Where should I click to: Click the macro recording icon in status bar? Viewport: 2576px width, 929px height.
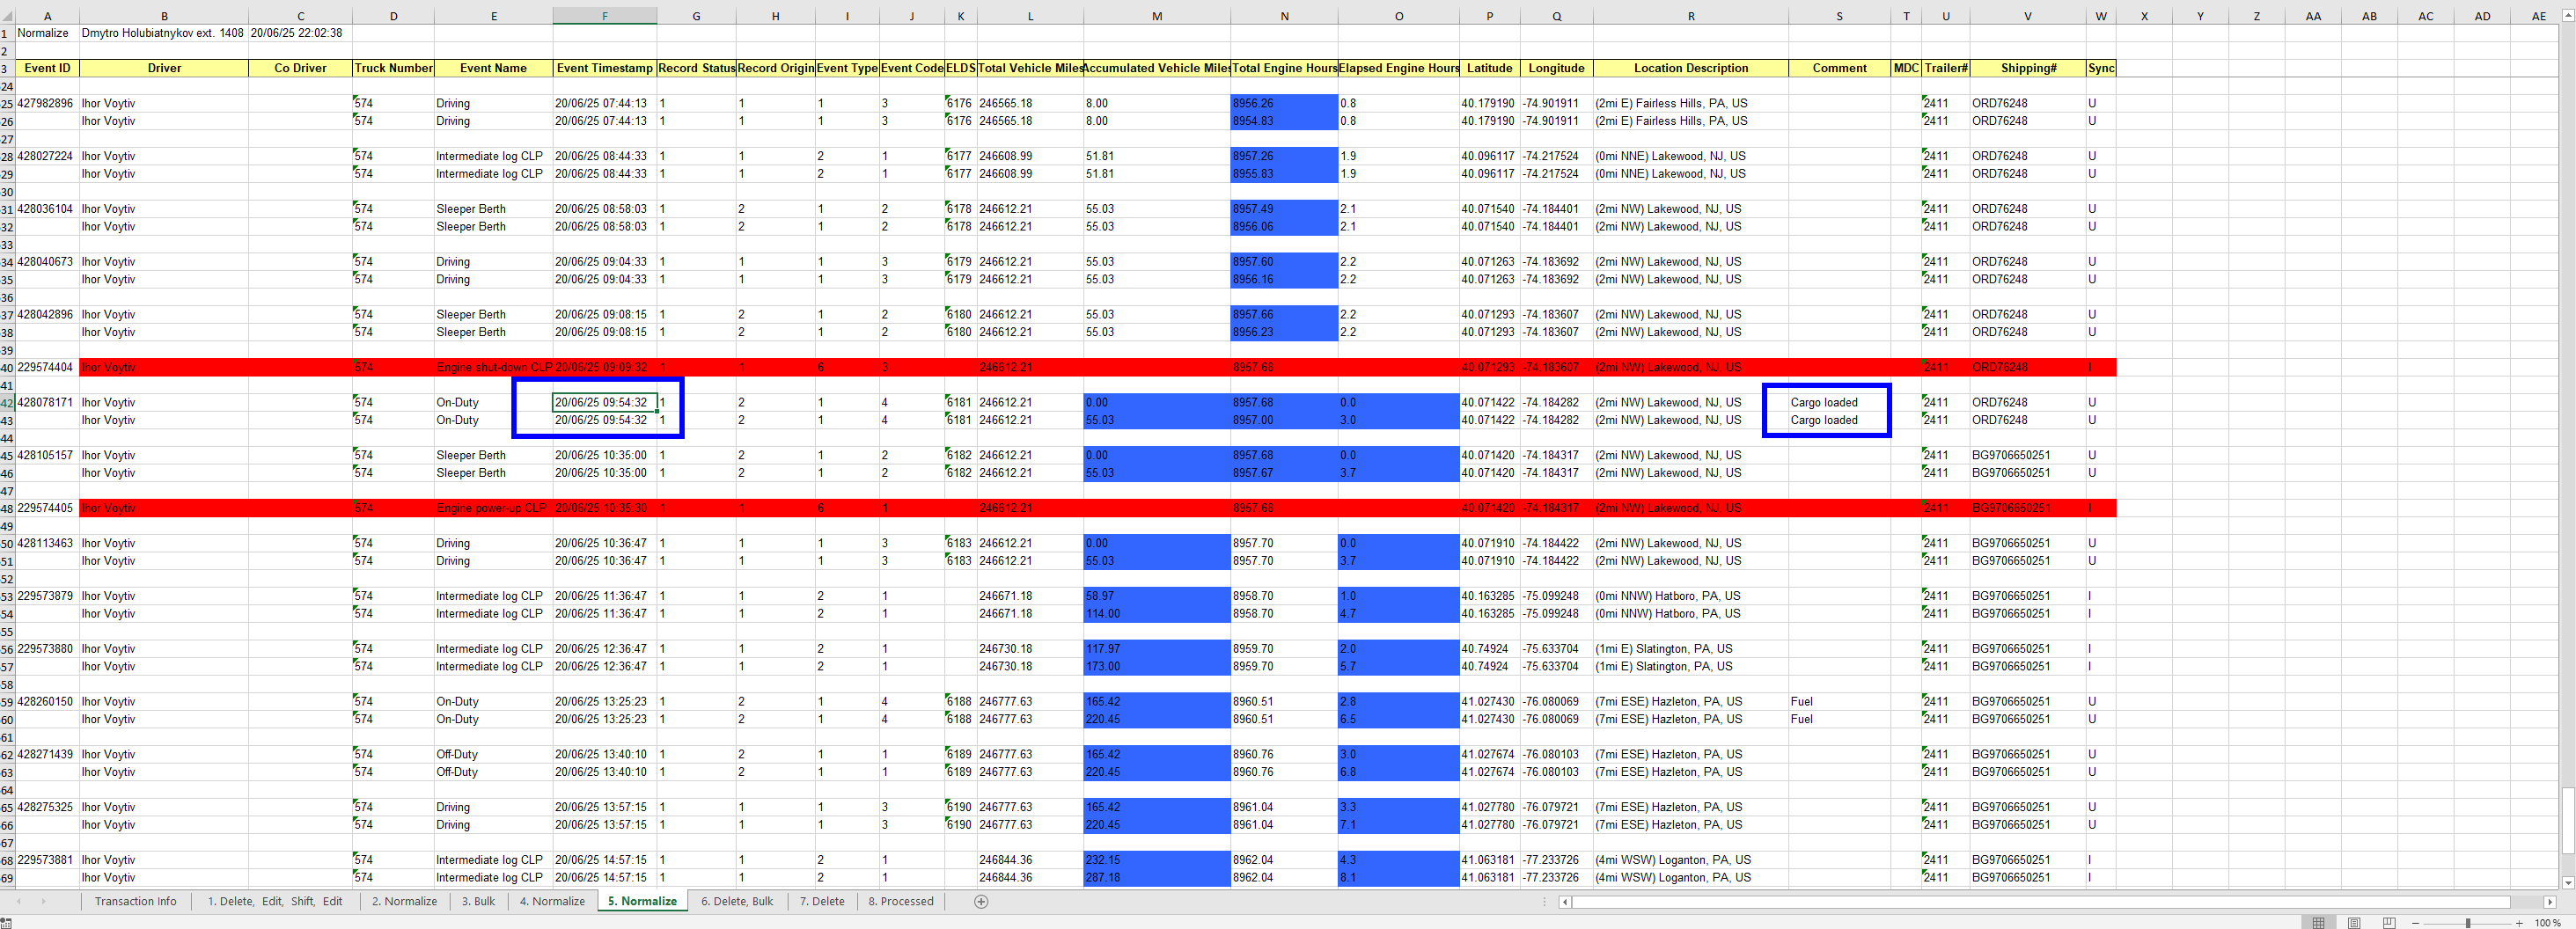click(6, 922)
